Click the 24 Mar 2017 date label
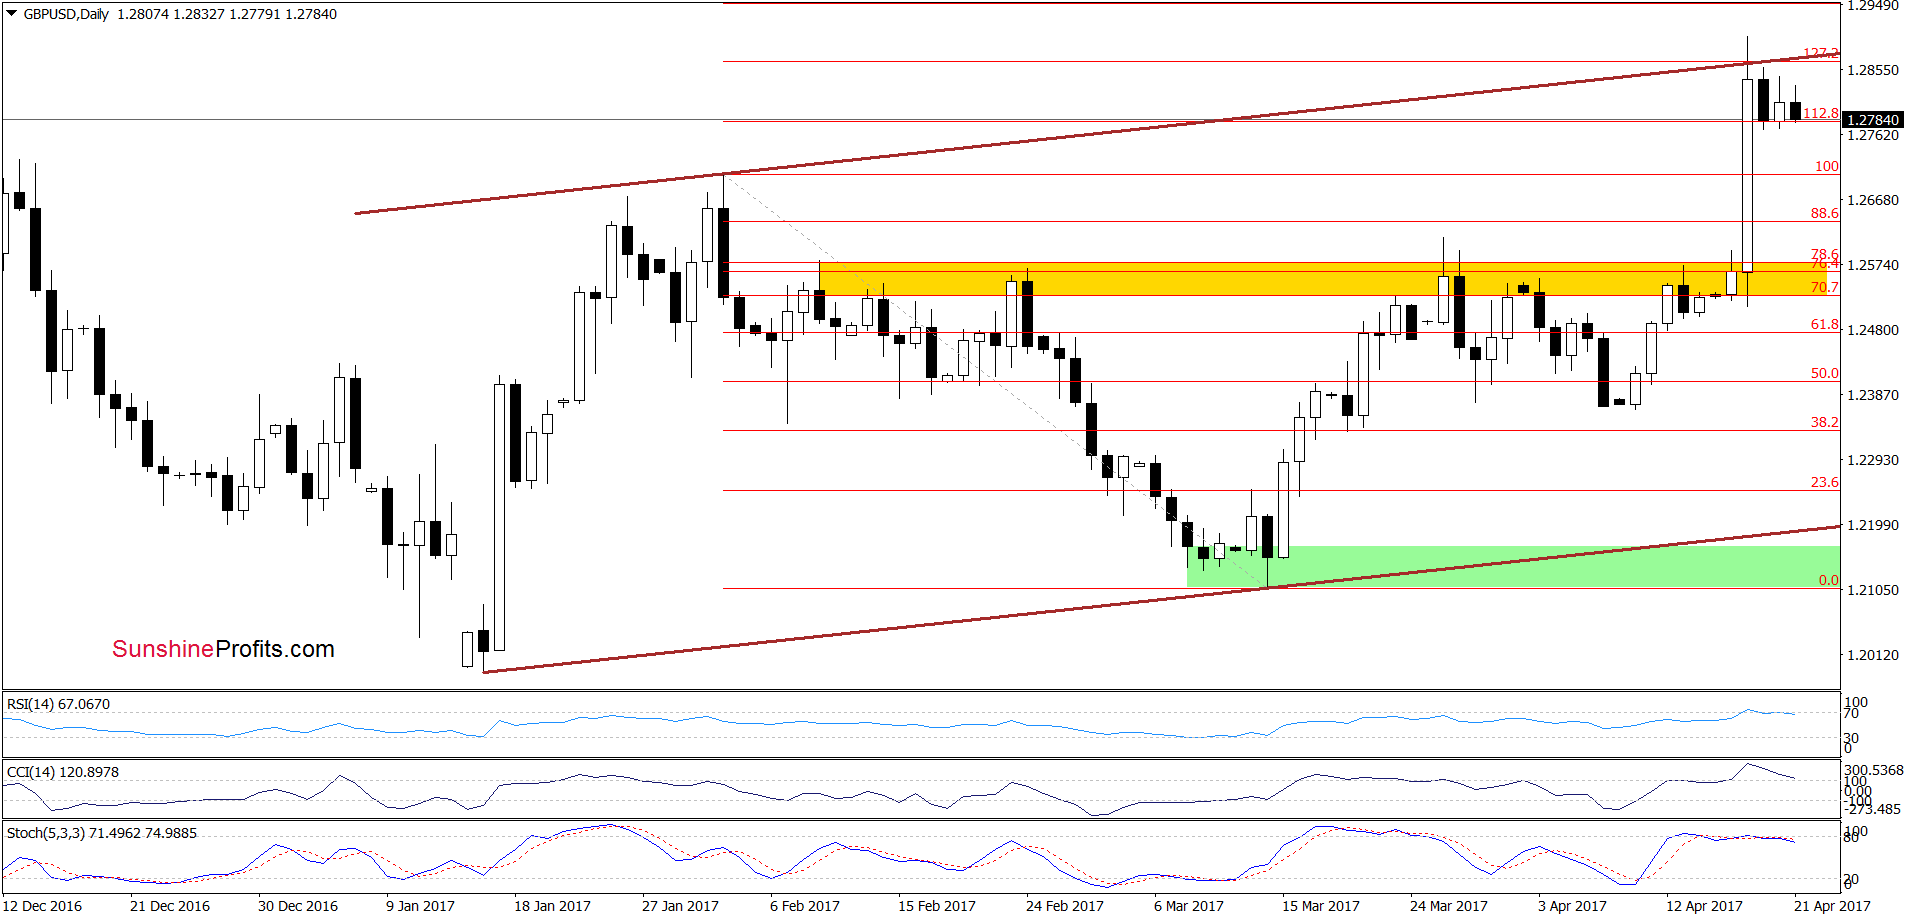The image size is (1908, 920). click(x=1449, y=907)
